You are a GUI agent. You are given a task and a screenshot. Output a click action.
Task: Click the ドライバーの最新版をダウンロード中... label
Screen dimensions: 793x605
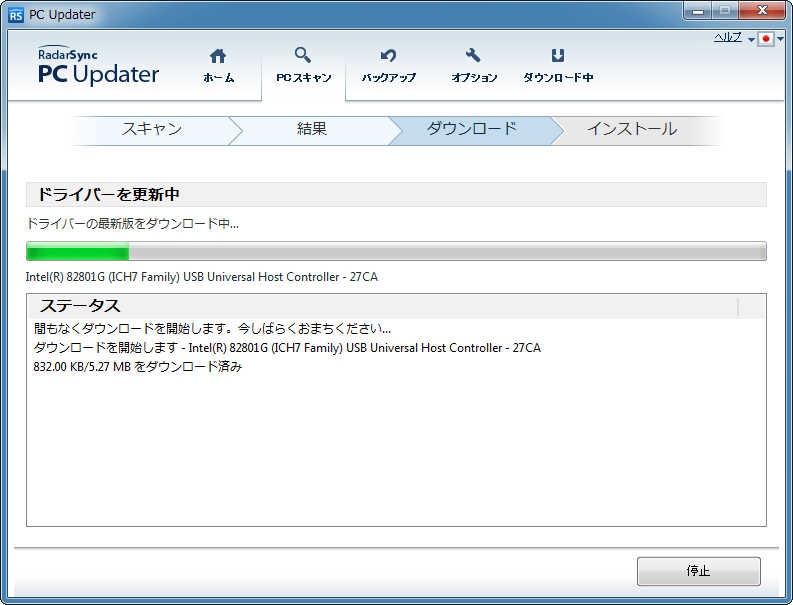[132, 224]
